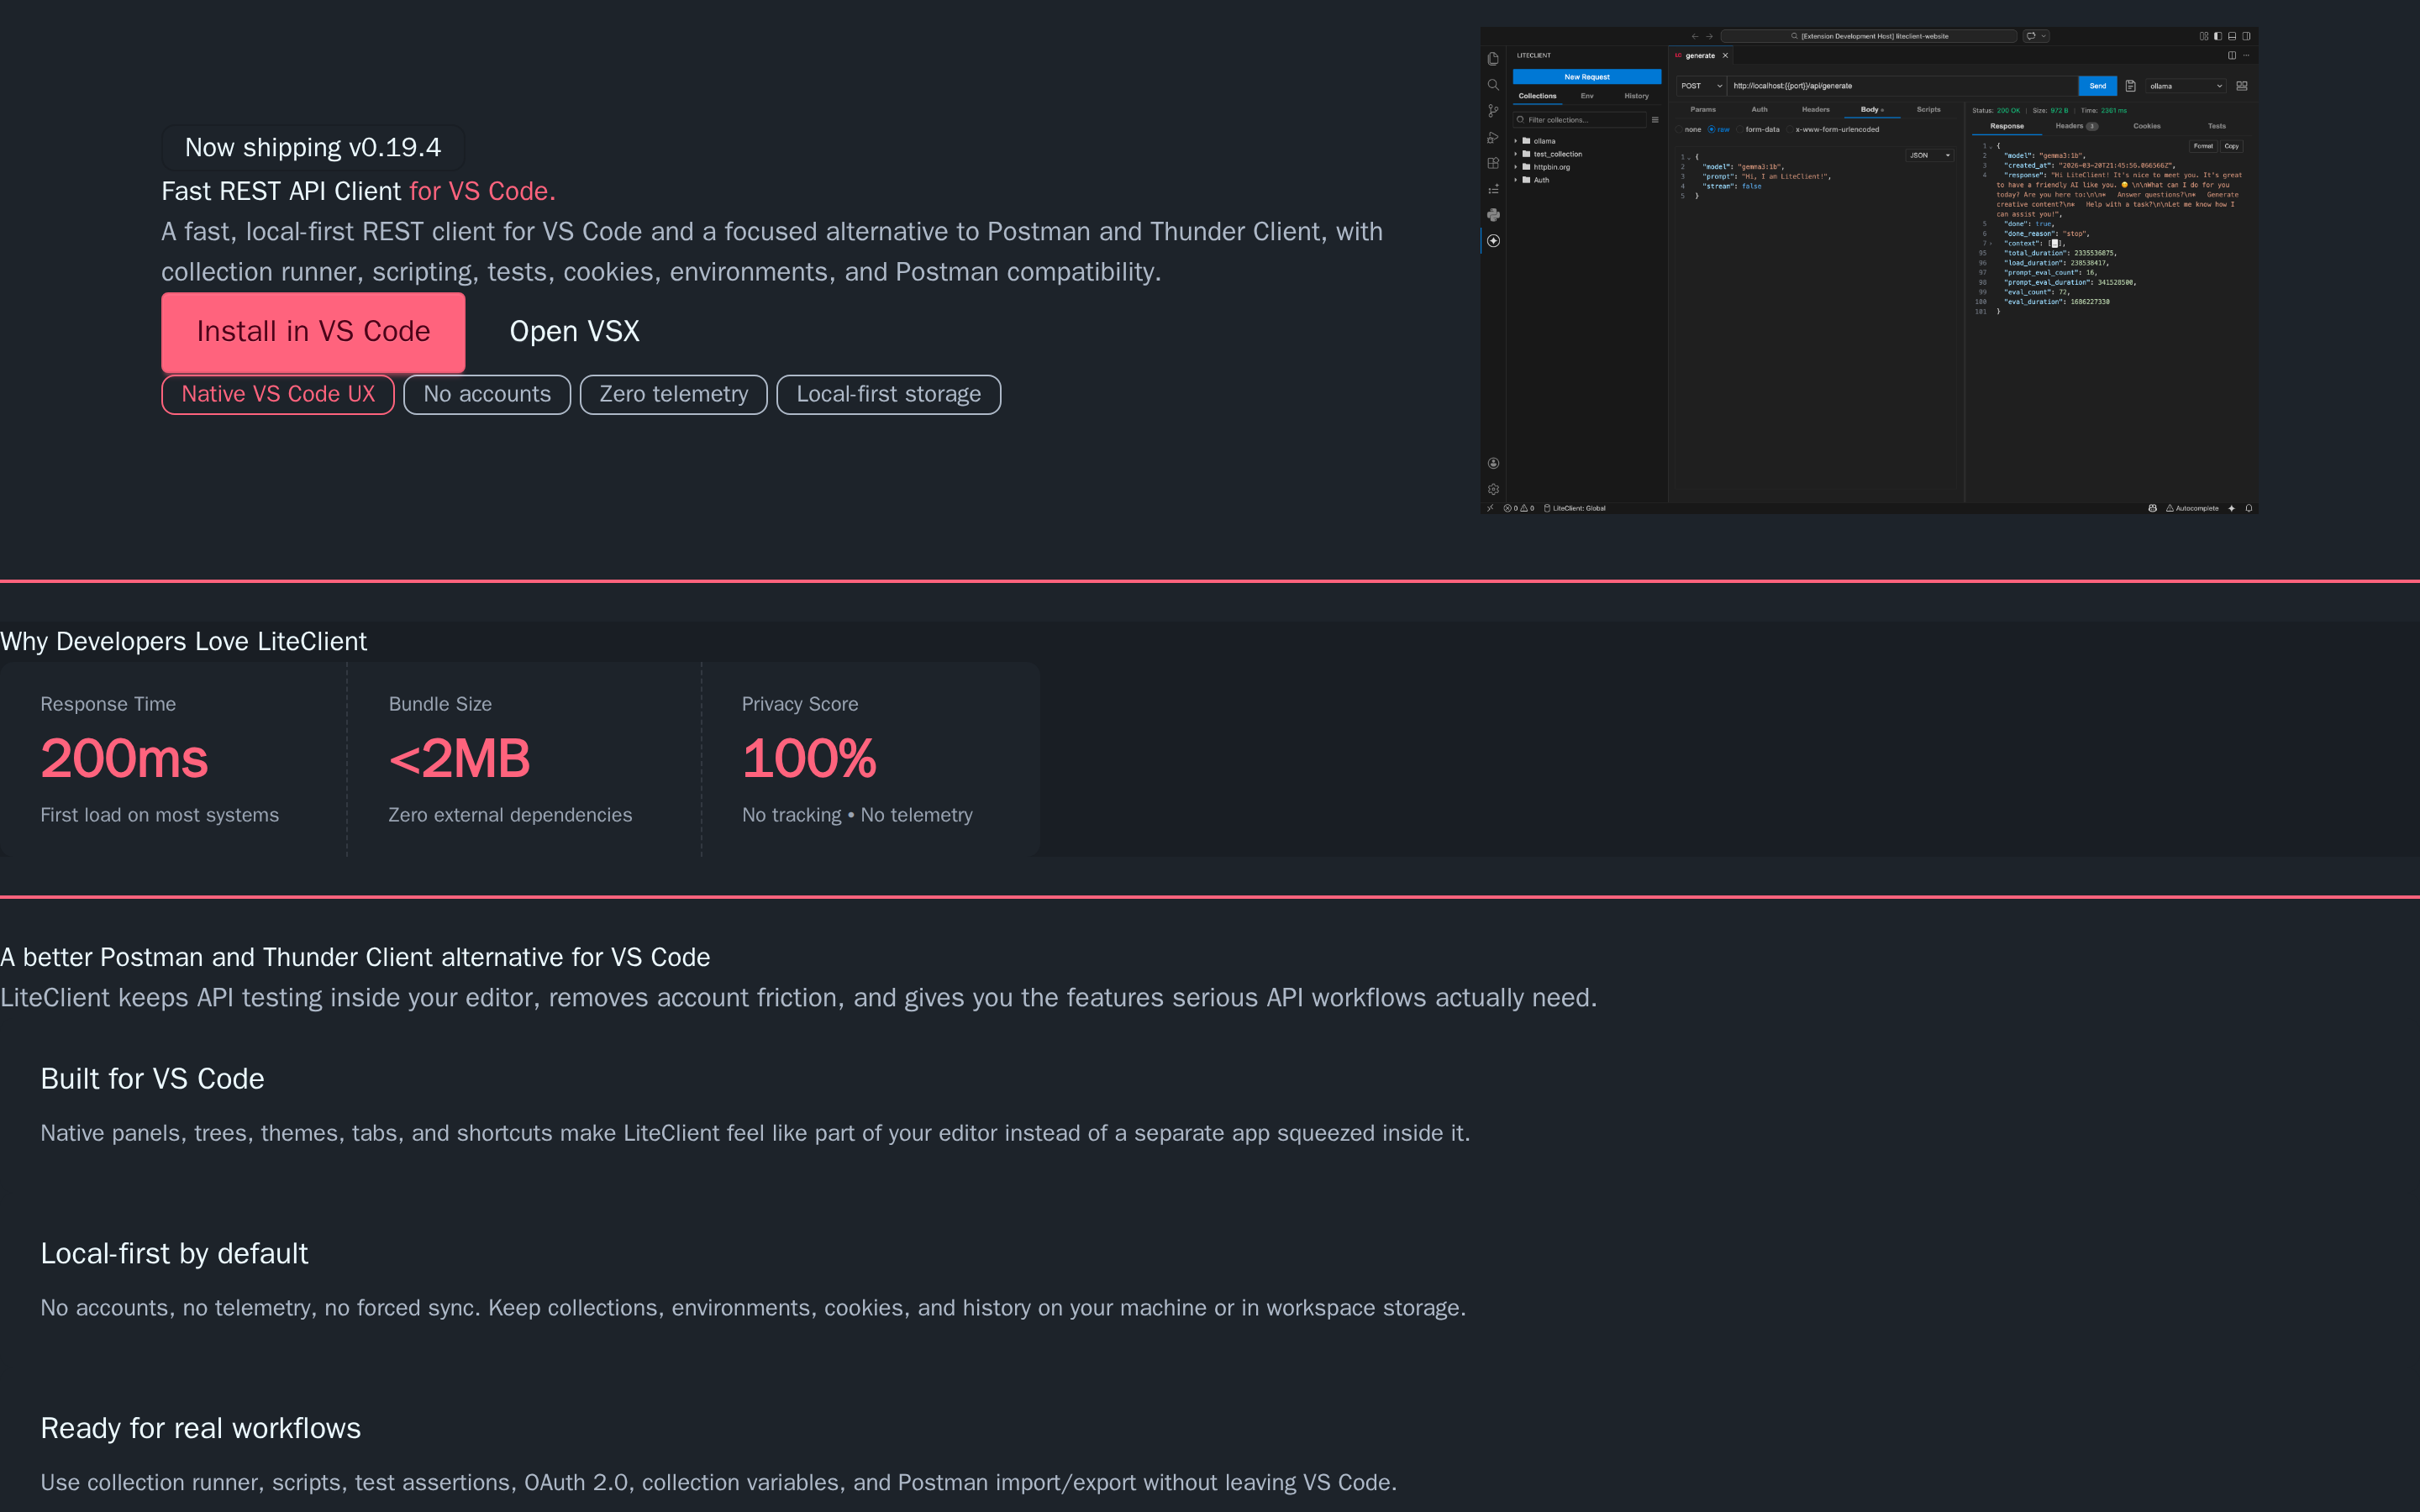
Task: Select the Zero telemetry pill
Action: point(674,394)
